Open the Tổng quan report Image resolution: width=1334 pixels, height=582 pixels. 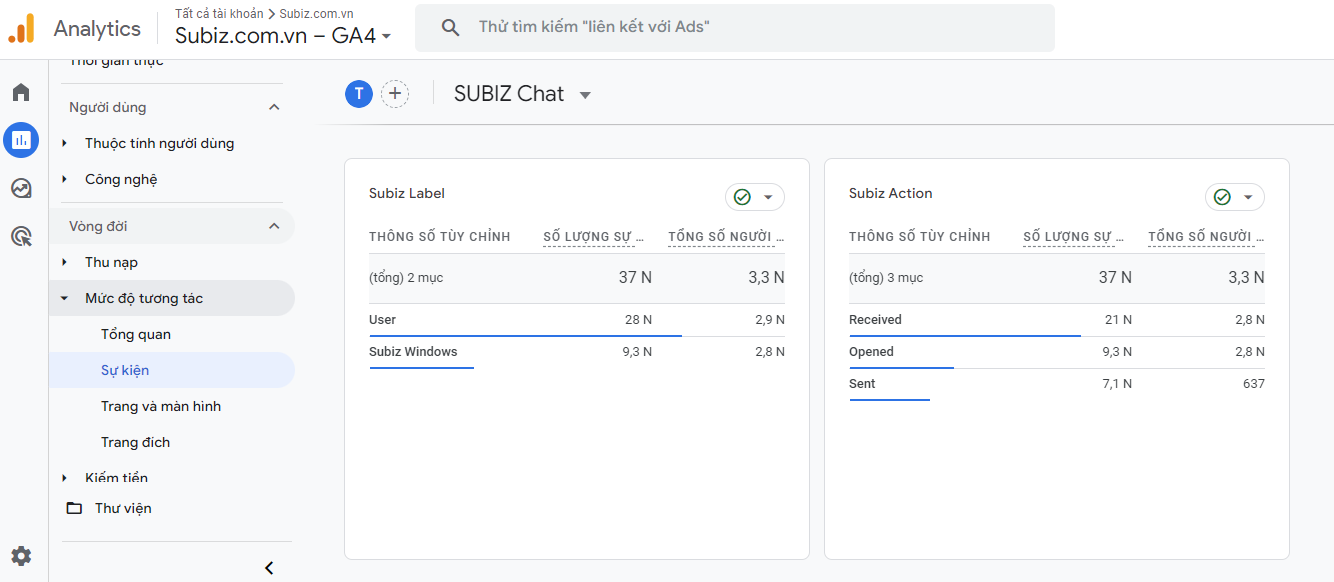pyautogui.click(x=136, y=334)
